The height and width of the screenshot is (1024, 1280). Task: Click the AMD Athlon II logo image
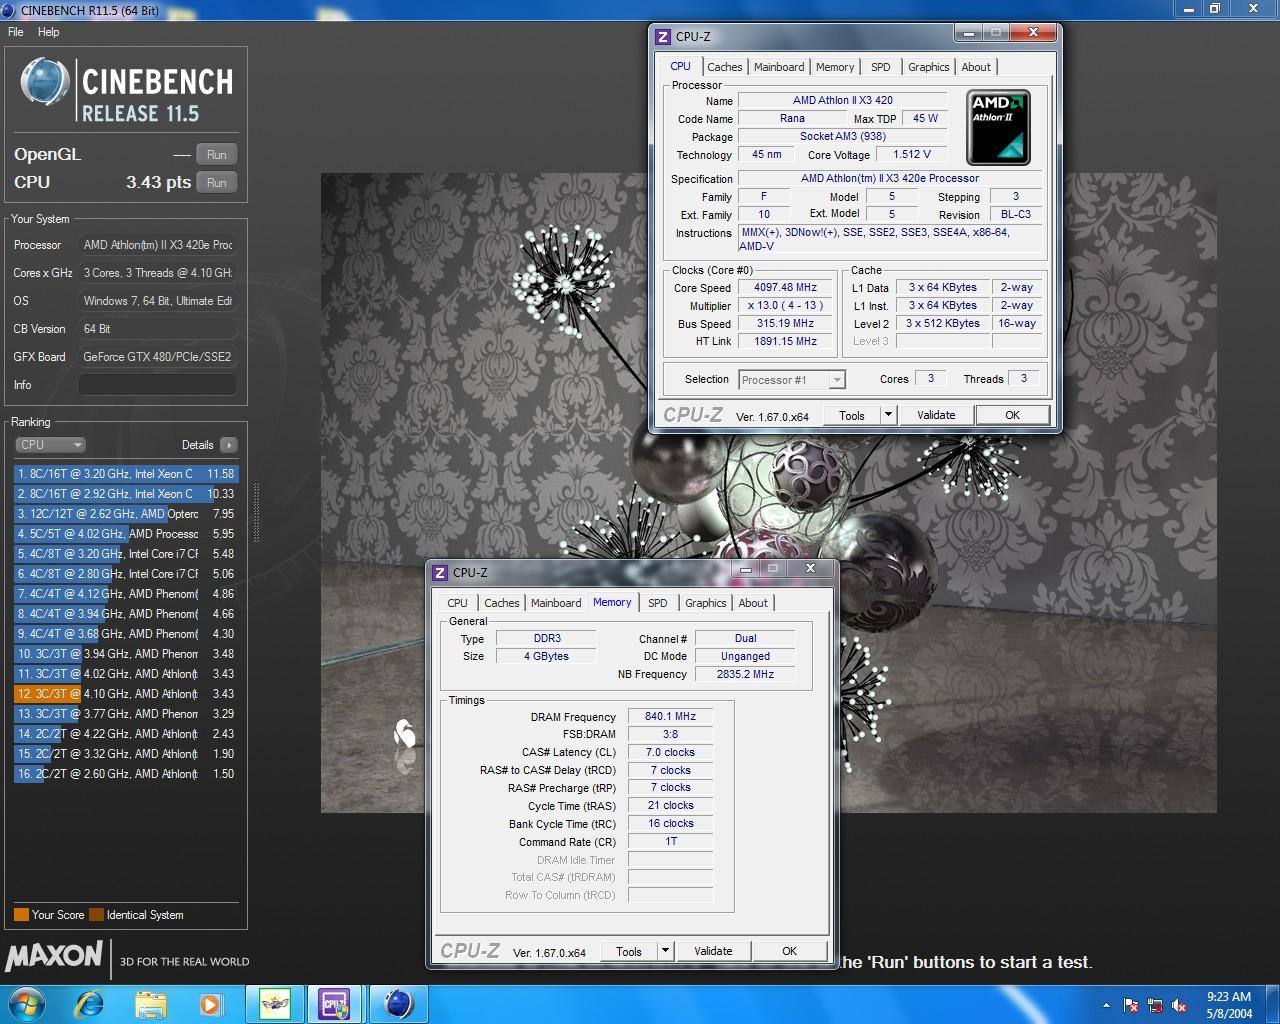[x=998, y=128]
